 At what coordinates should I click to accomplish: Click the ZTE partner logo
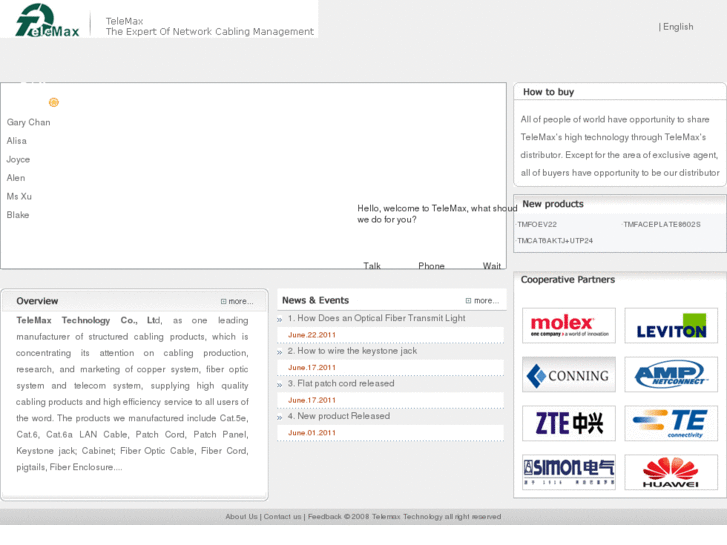[x=569, y=423]
